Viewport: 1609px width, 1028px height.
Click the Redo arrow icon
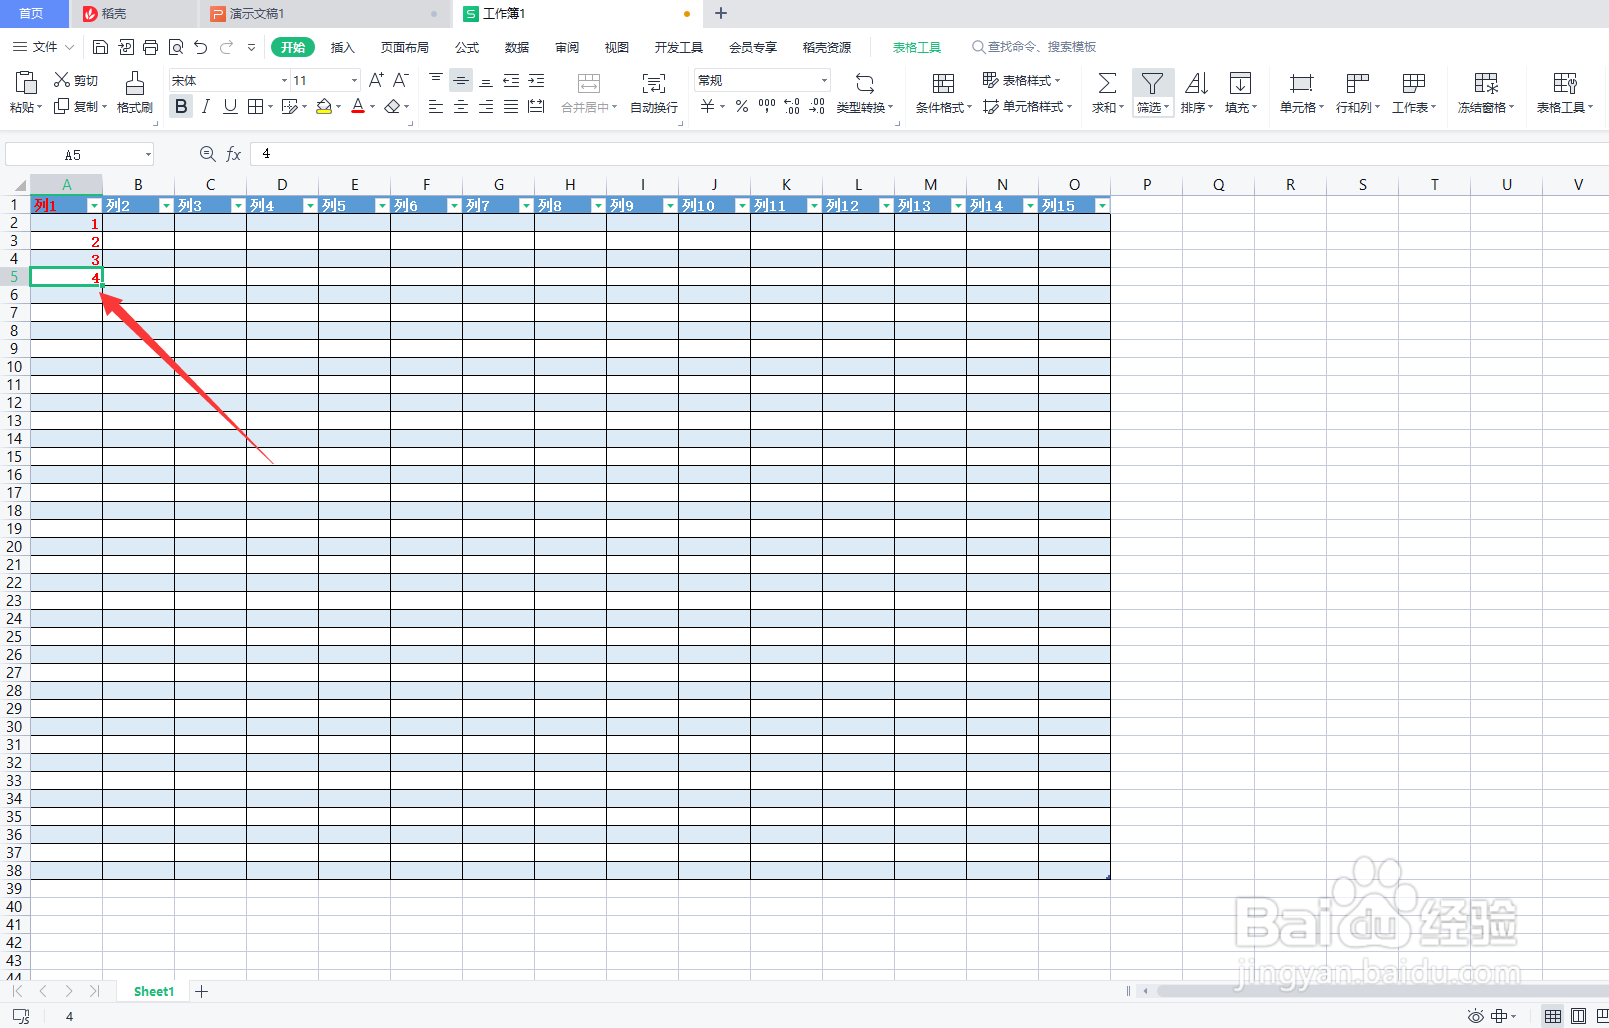226,47
